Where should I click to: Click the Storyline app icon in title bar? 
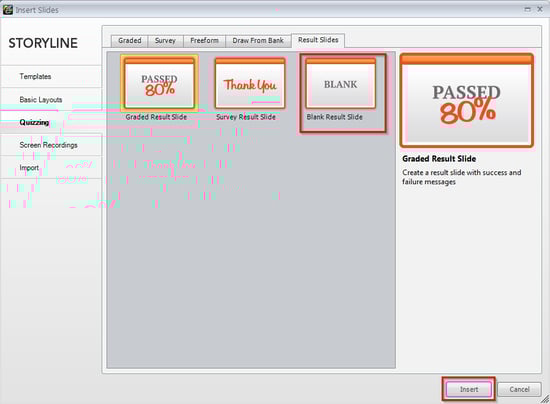pos(8,10)
